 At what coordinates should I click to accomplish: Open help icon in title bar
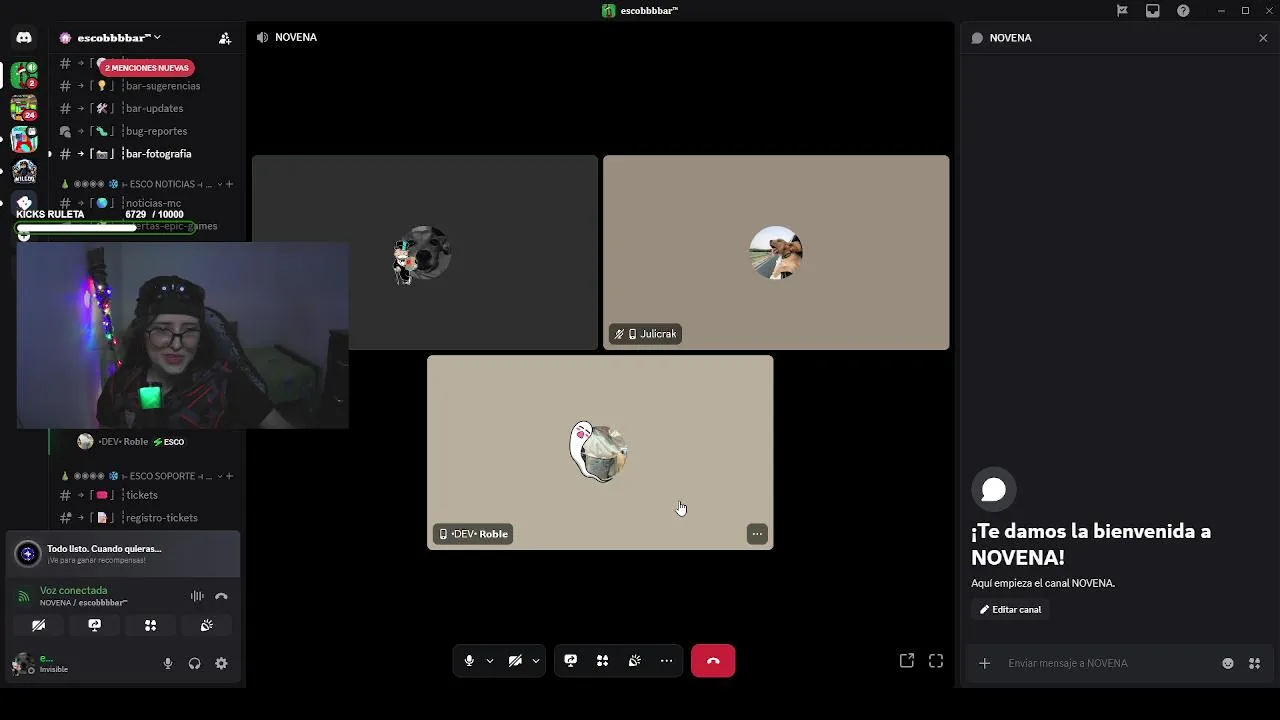pos(1184,11)
